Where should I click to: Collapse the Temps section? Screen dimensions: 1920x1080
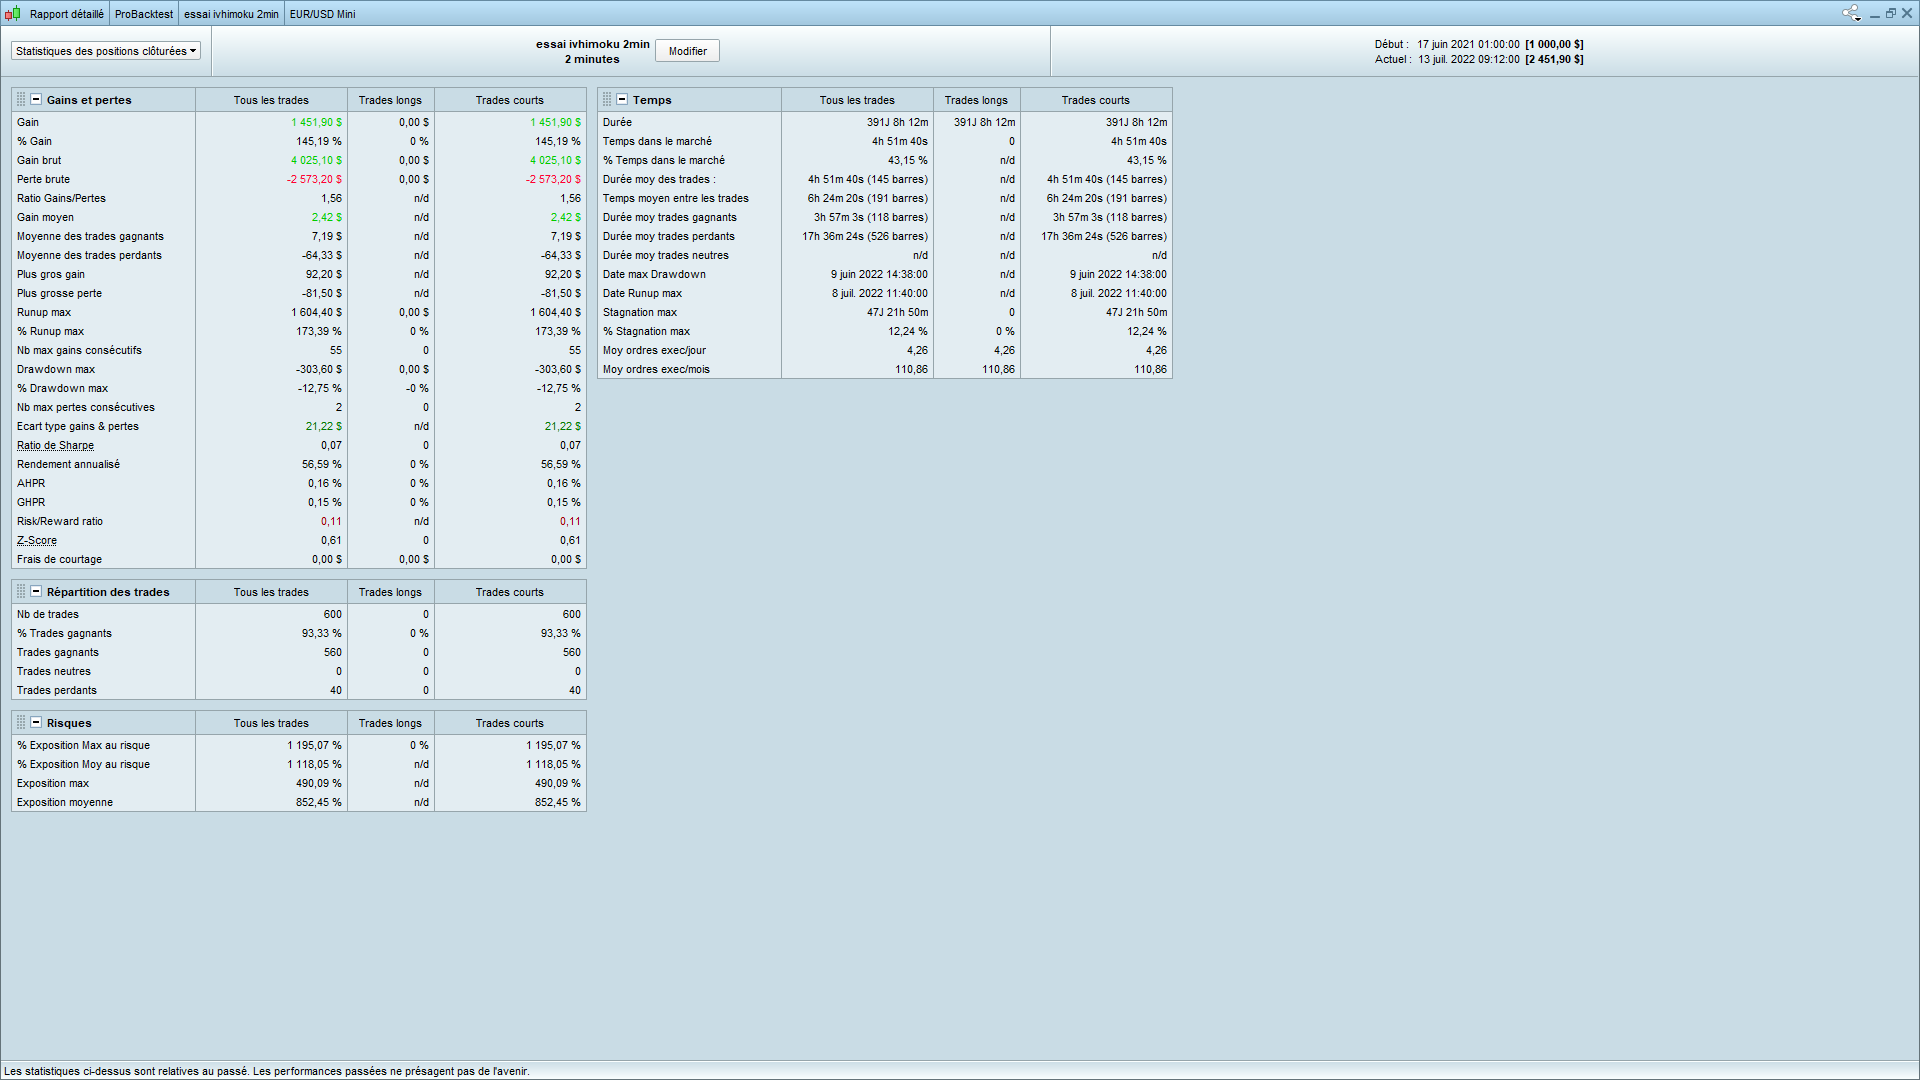click(x=622, y=100)
